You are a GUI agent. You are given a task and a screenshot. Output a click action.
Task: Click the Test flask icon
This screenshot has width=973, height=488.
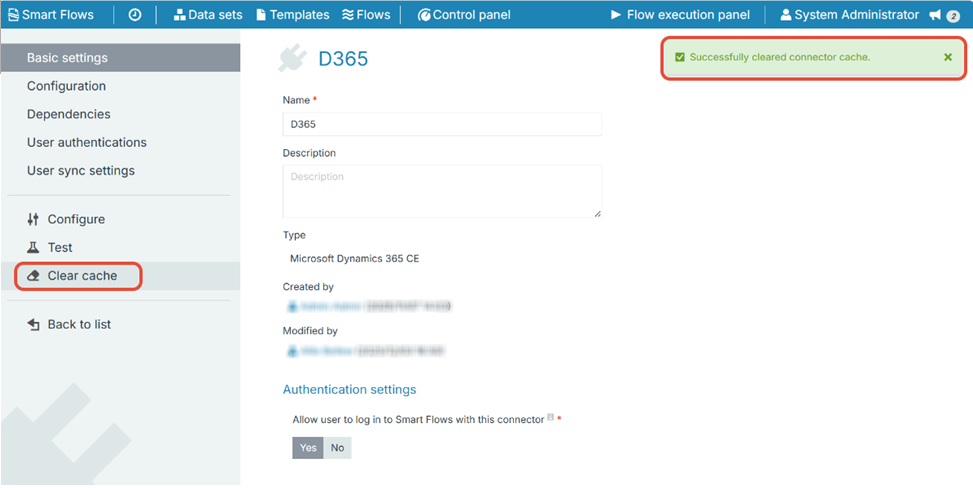click(x=33, y=247)
